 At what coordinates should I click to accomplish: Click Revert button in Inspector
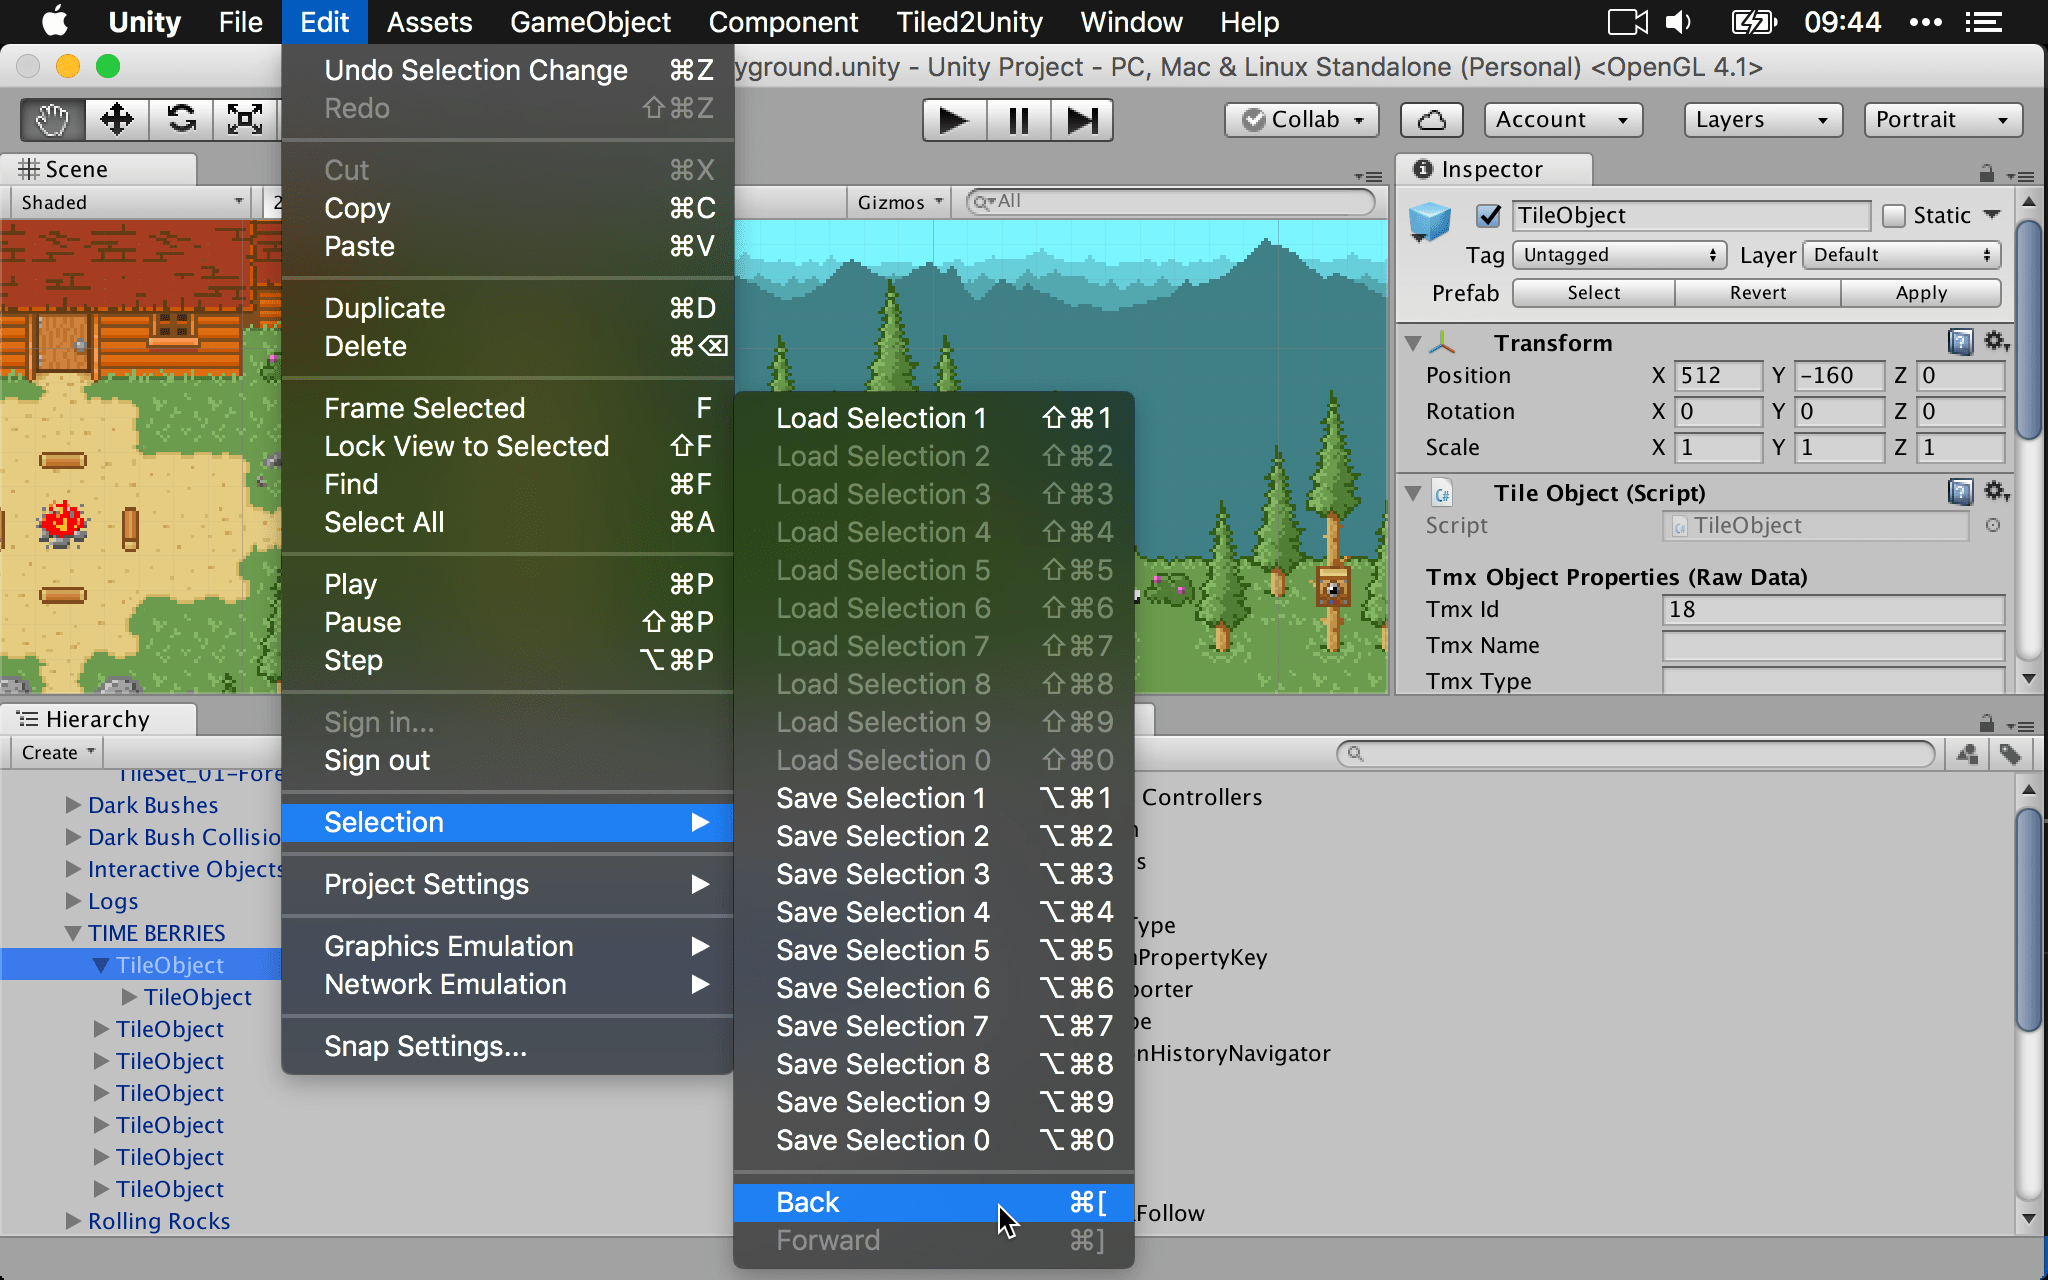tap(1756, 292)
